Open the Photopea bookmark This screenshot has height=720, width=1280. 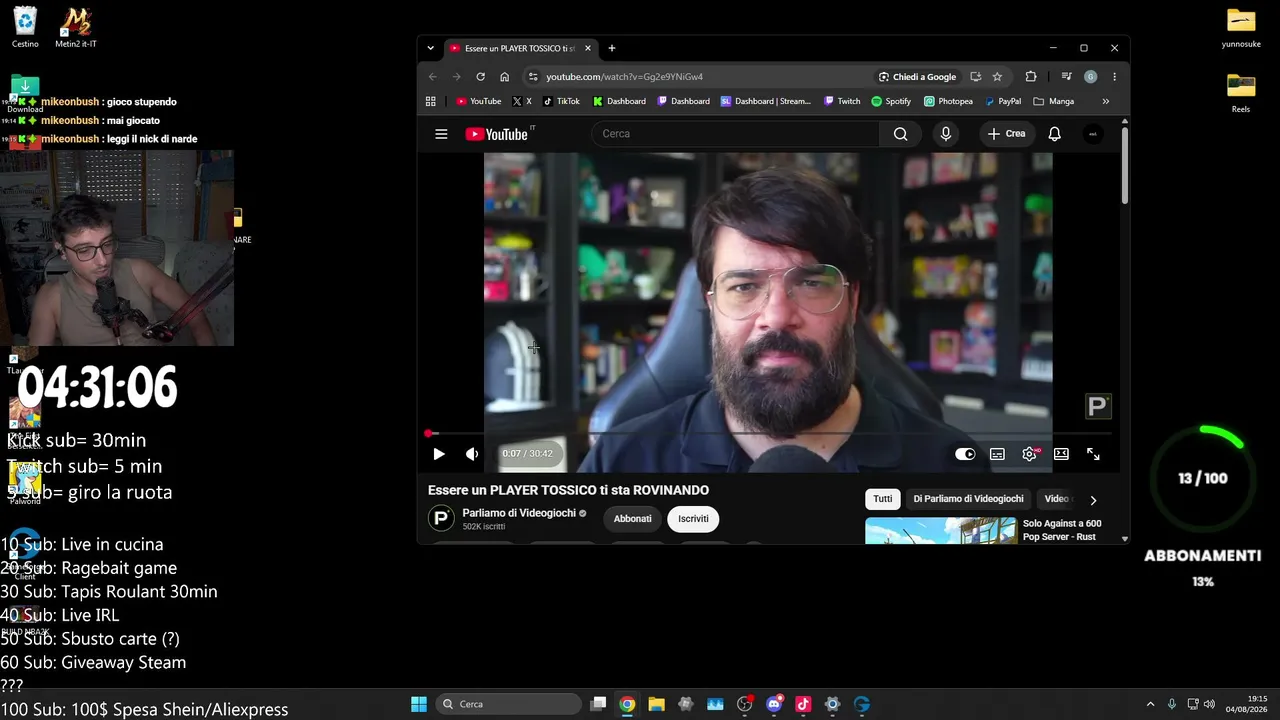coord(948,101)
